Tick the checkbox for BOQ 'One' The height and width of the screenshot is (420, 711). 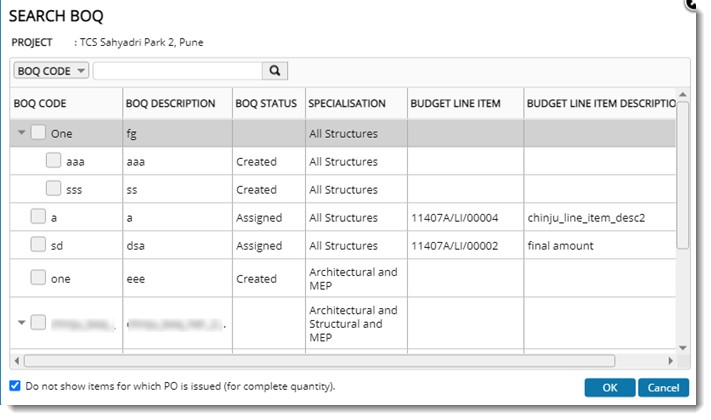coord(38,133)
